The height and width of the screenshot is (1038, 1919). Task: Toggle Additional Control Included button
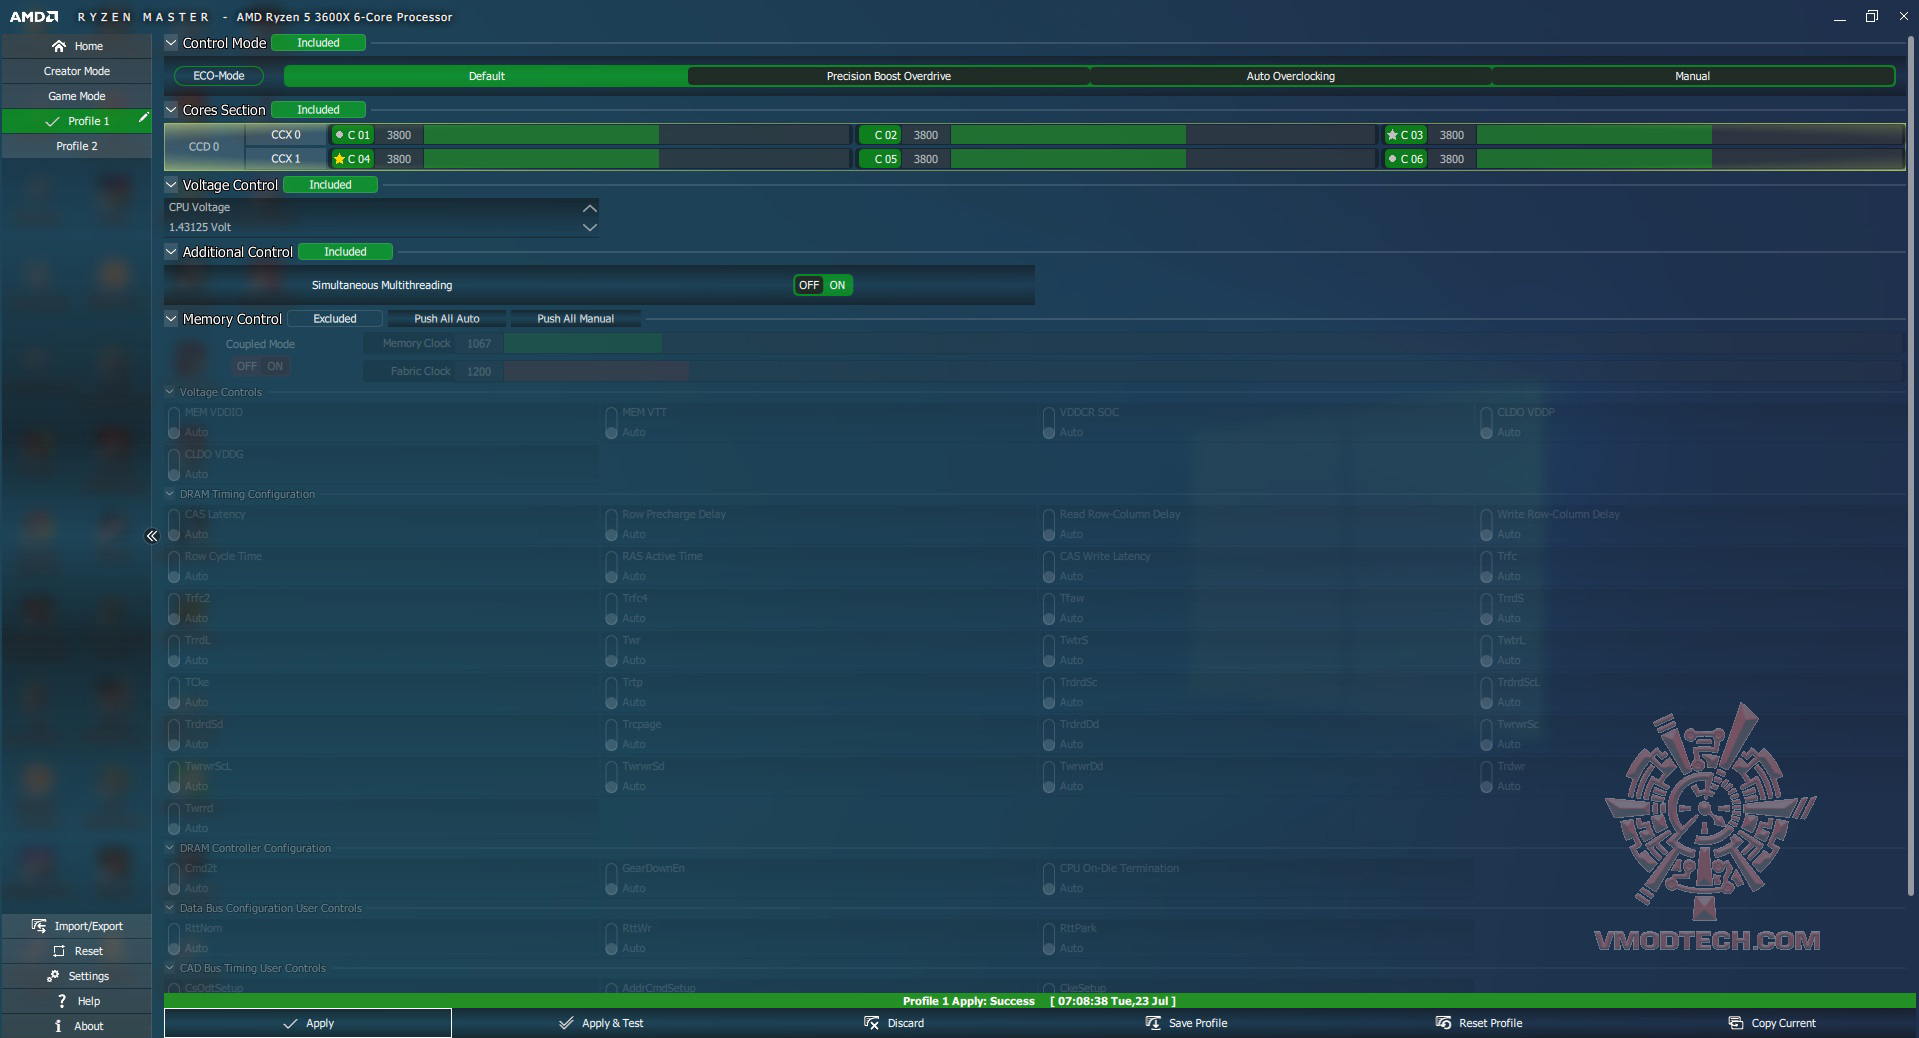click(345, 252)
